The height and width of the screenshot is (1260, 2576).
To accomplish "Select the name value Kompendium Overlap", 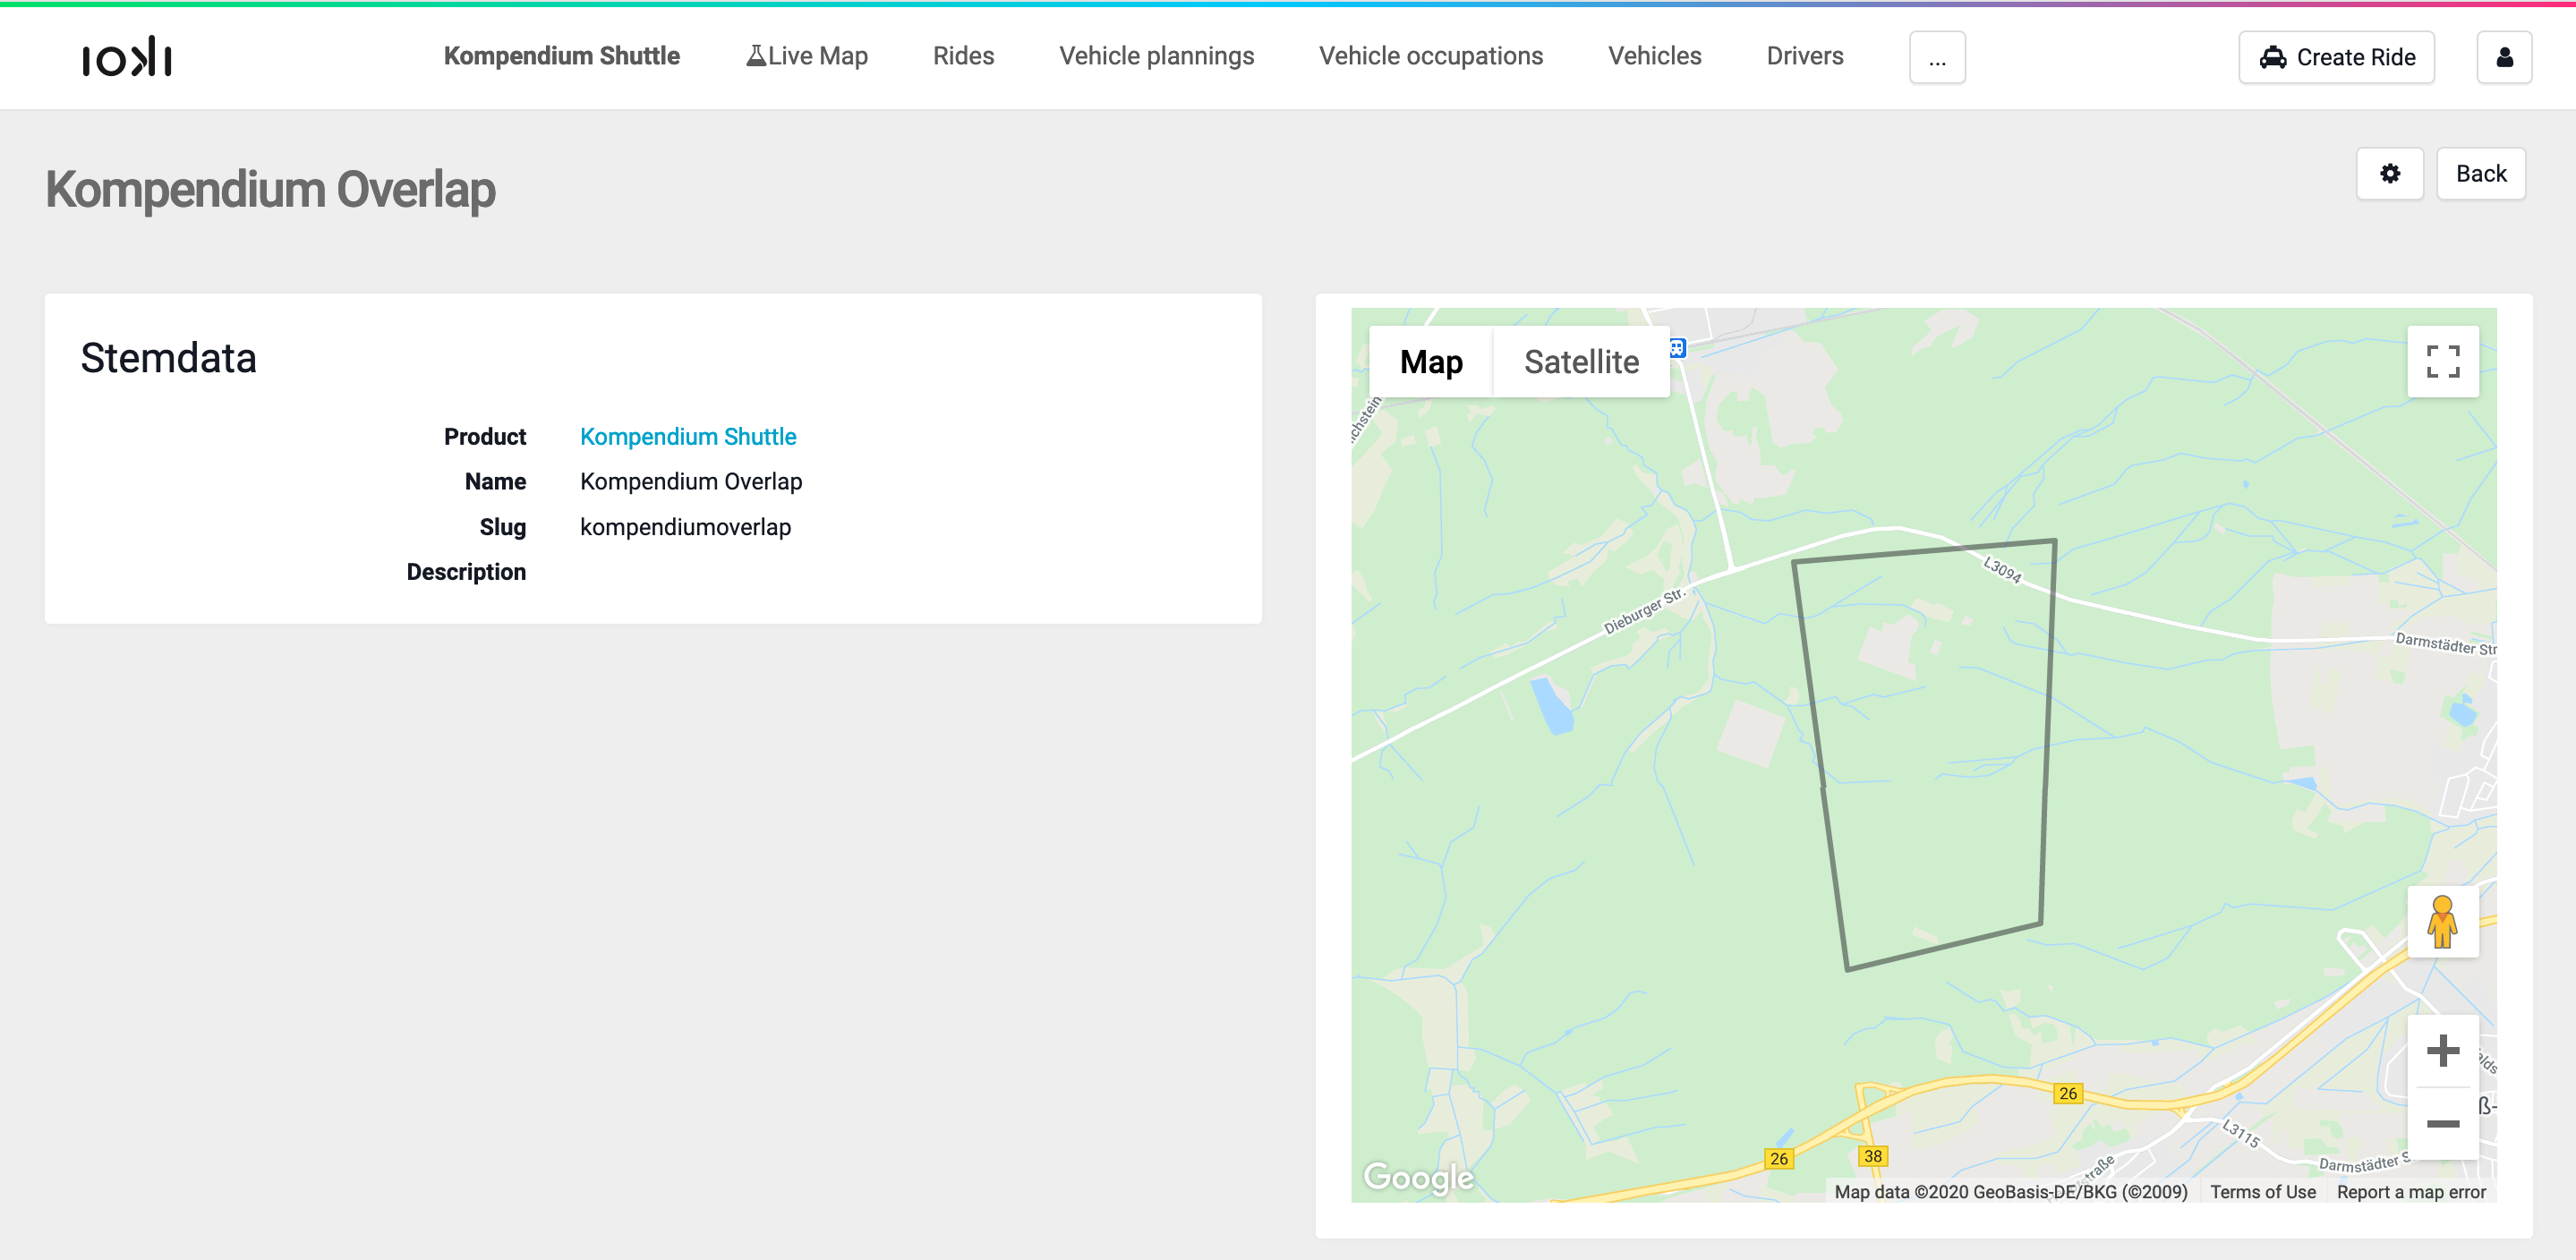I will click(691, 482).
